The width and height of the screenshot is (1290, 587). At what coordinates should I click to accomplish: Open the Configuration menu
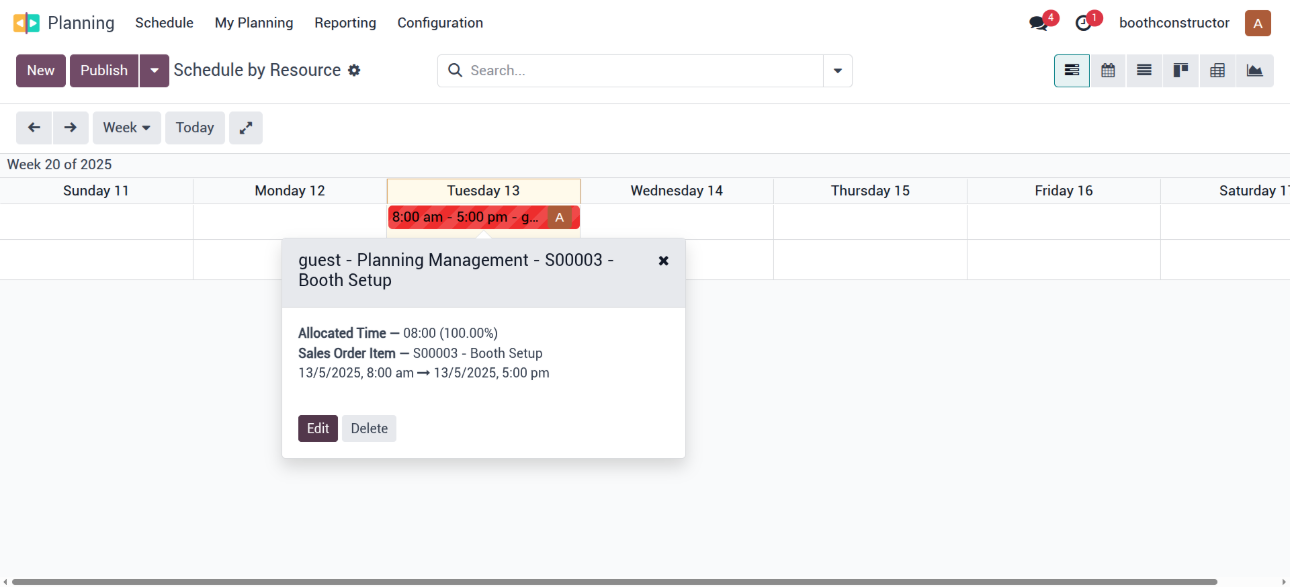pyautogui.click(x=440, y=23)
